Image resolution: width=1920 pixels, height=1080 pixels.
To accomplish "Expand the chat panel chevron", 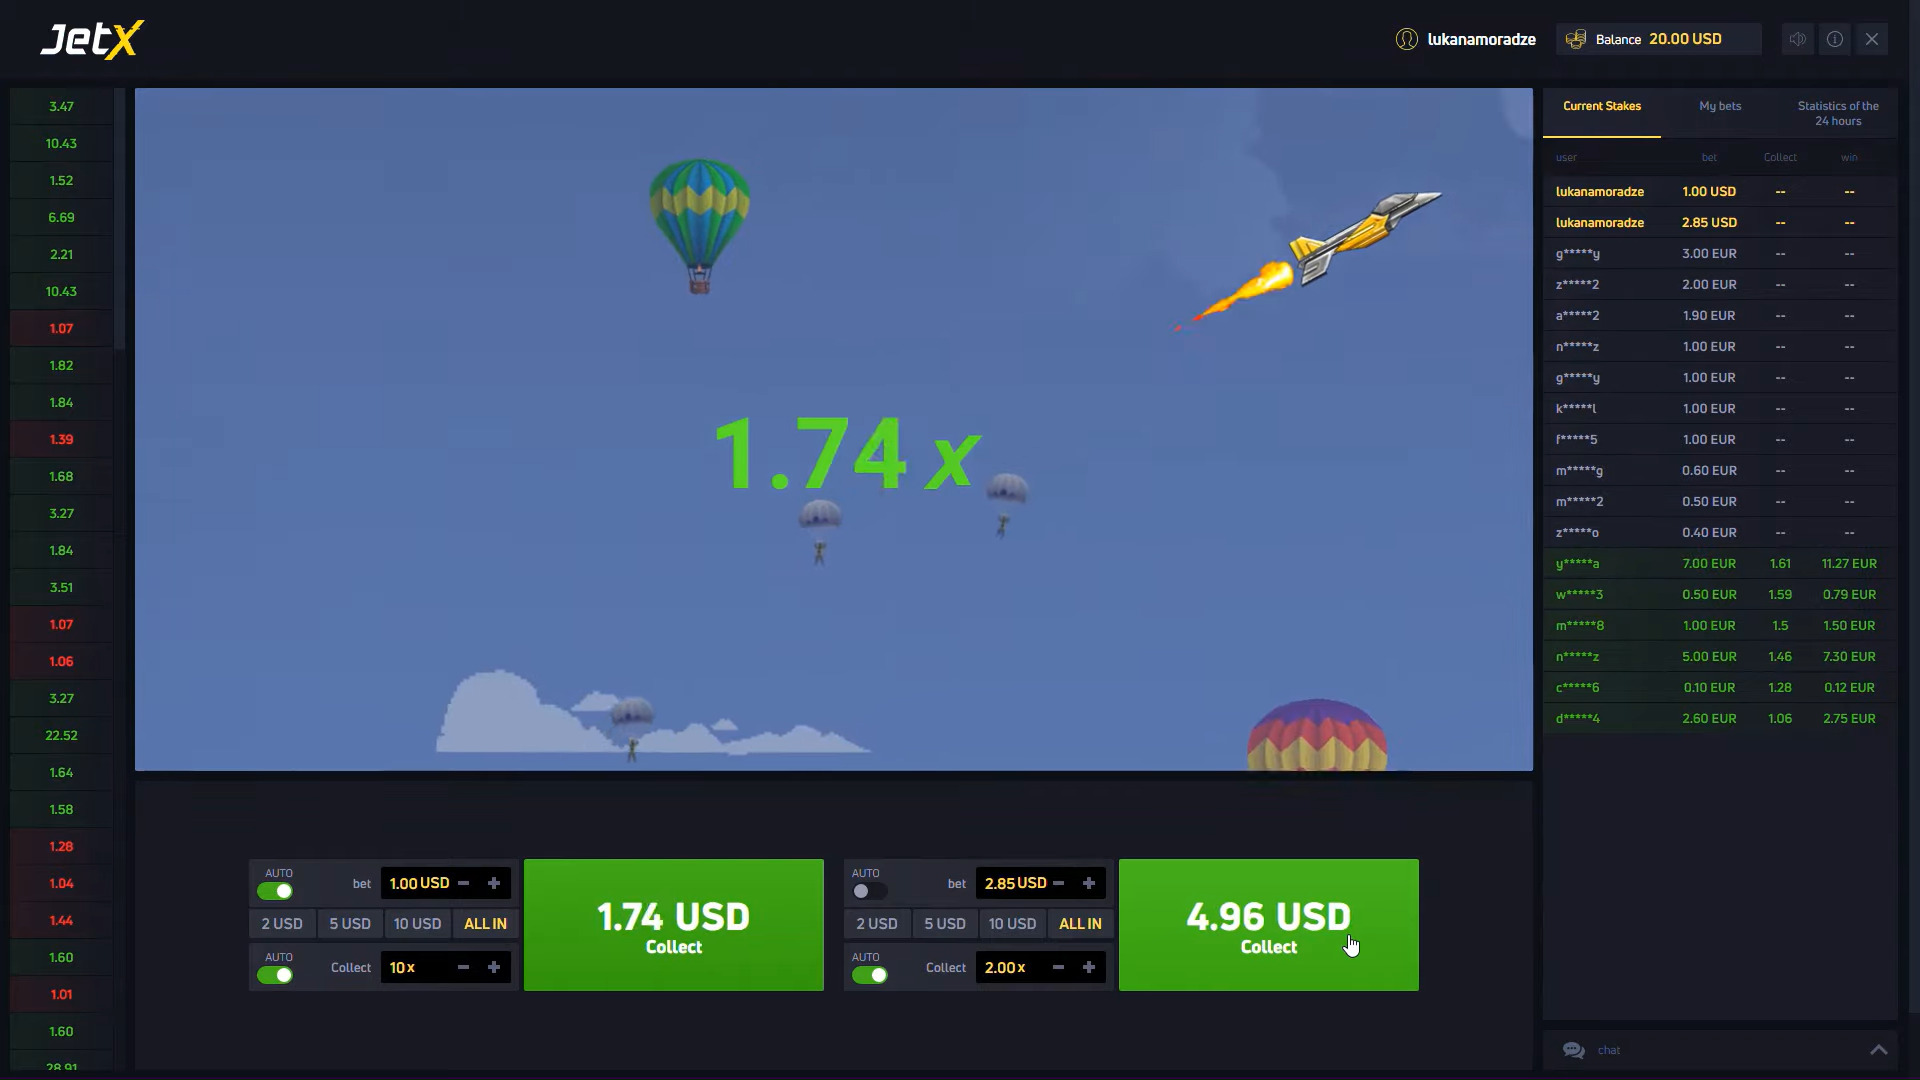I will [1879, 1050].
